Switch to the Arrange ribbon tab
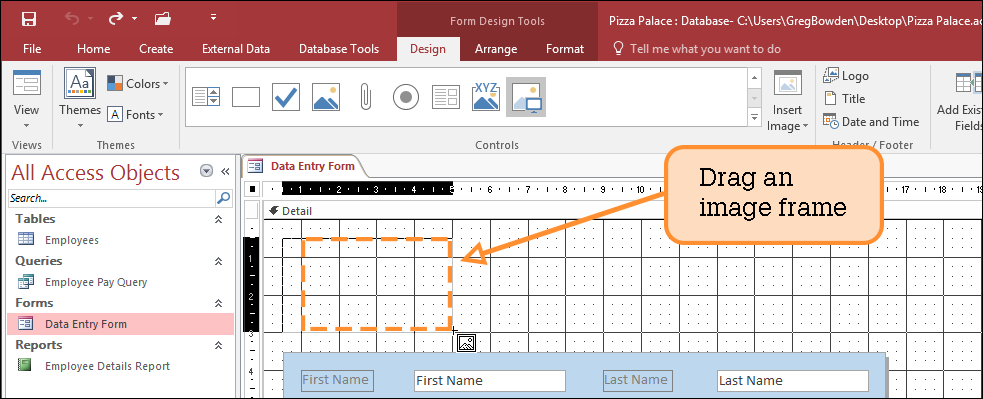Screen dimensions: 983x399 click(496, 49)
